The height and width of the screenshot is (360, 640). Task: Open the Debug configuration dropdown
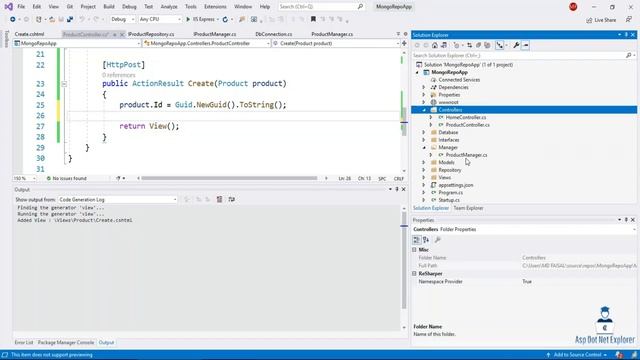[x=122, y=19]
